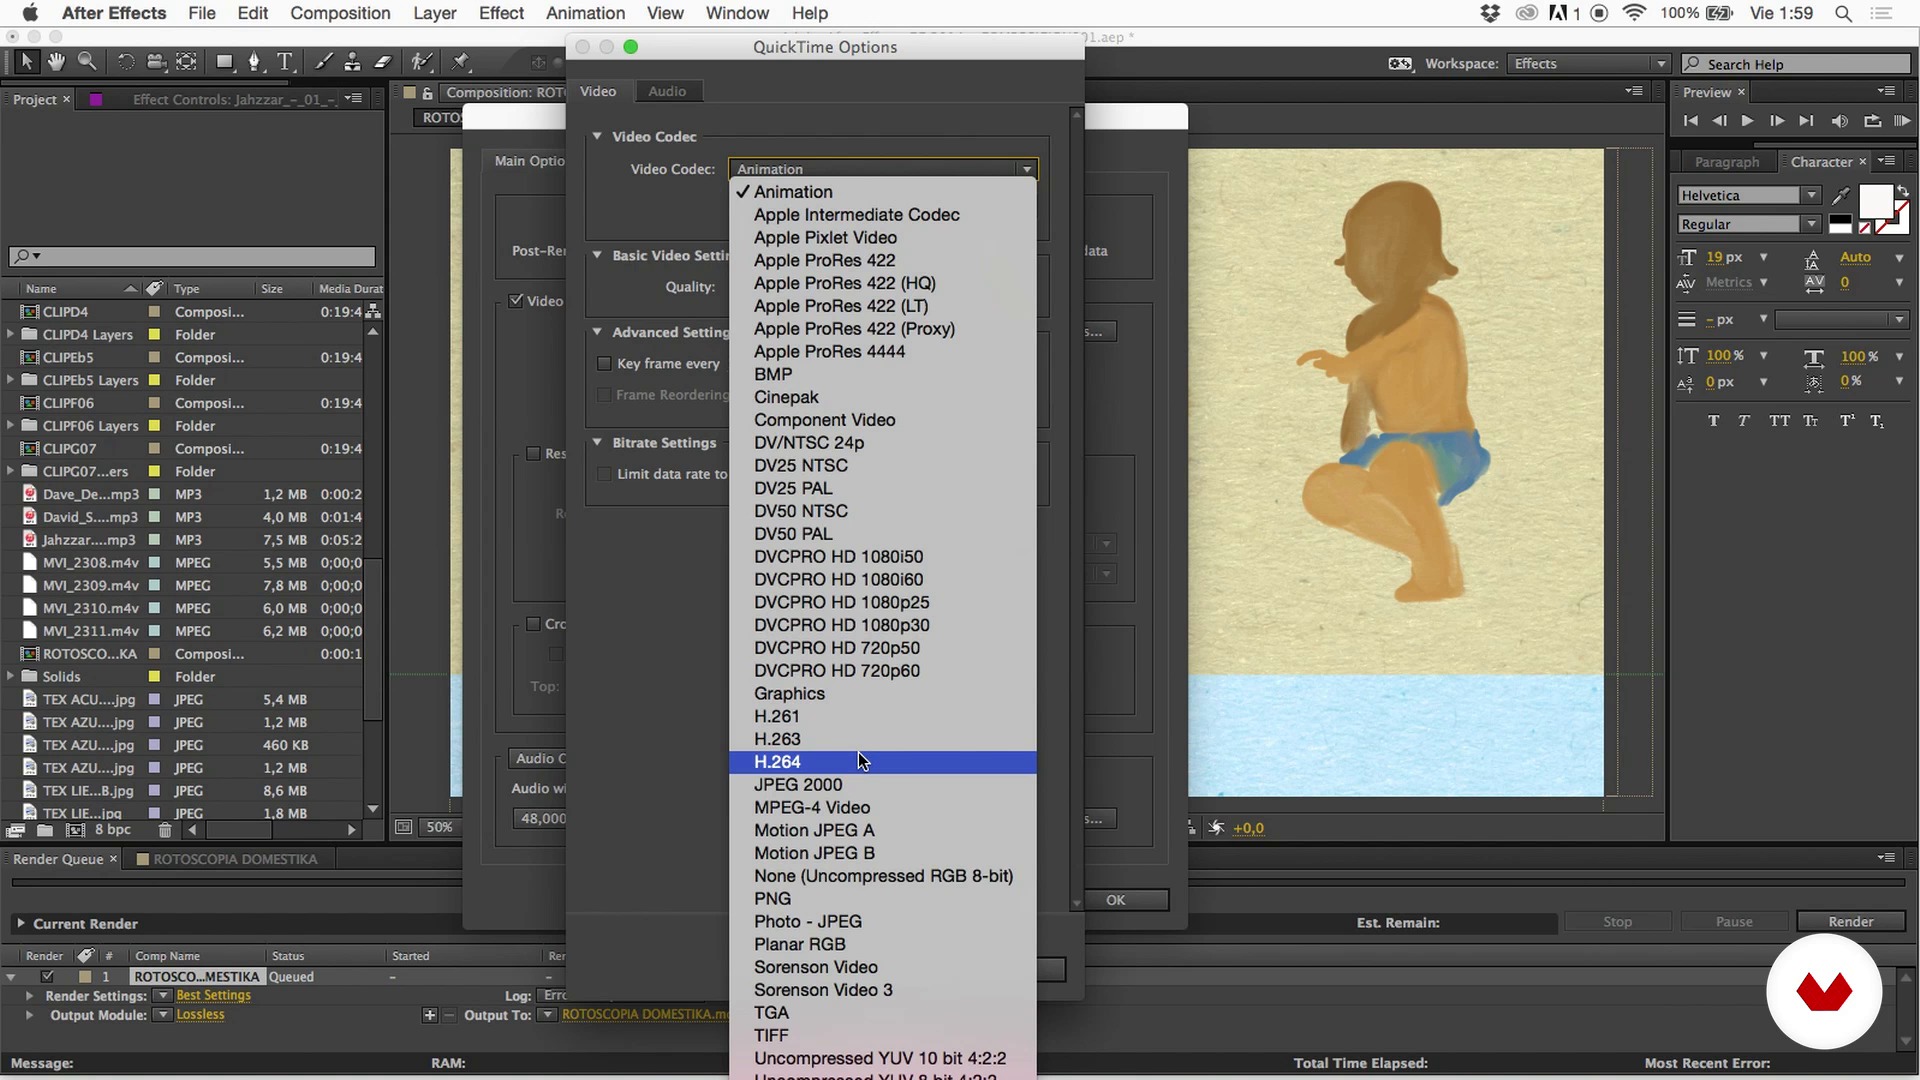Image resolution: width=1920 pixels, height=1080 pixels.
Task: Switch to Audio tab in QuickTime Options
Action: 667,91
